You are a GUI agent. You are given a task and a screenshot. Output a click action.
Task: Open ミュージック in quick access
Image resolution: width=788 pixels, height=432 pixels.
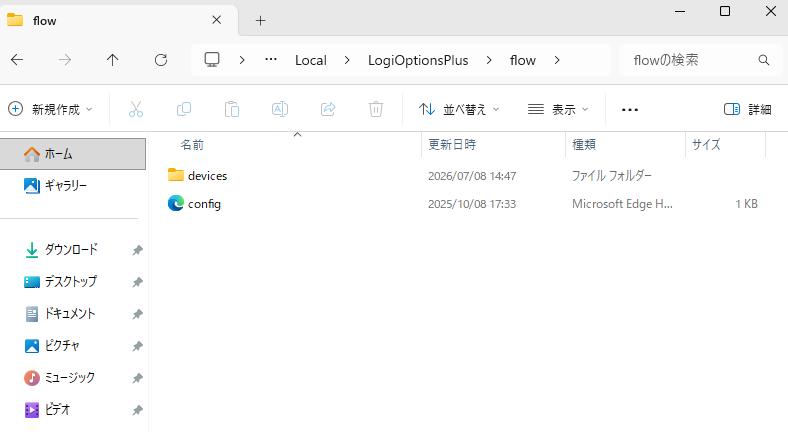pyautogui.click(x=59, y=378)
